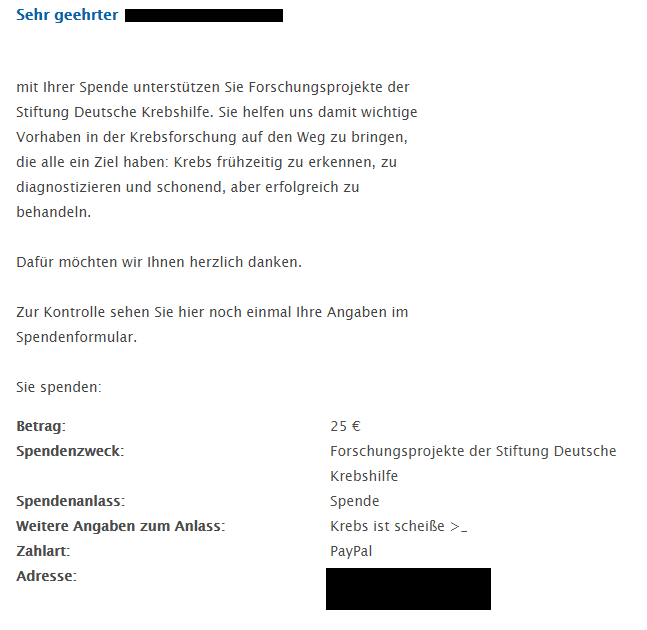This screenshot has width=647, height=630.
Task: Click the redacted name next to the greeting
Action: click(x=204, y=16)
